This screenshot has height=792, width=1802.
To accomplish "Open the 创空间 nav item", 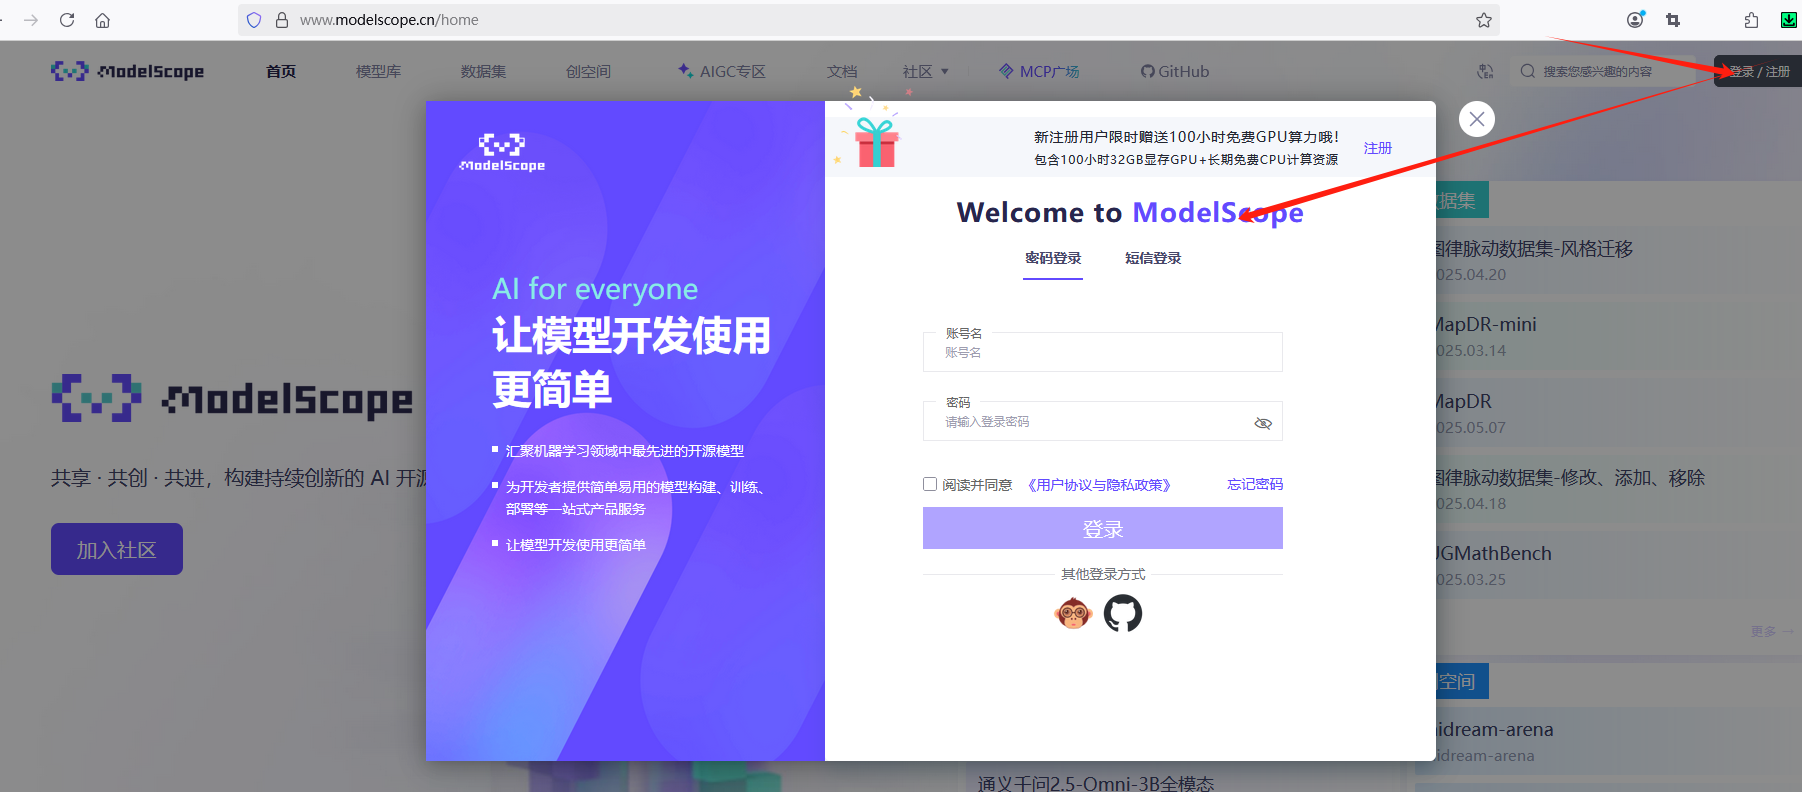I will coord(588,72).
